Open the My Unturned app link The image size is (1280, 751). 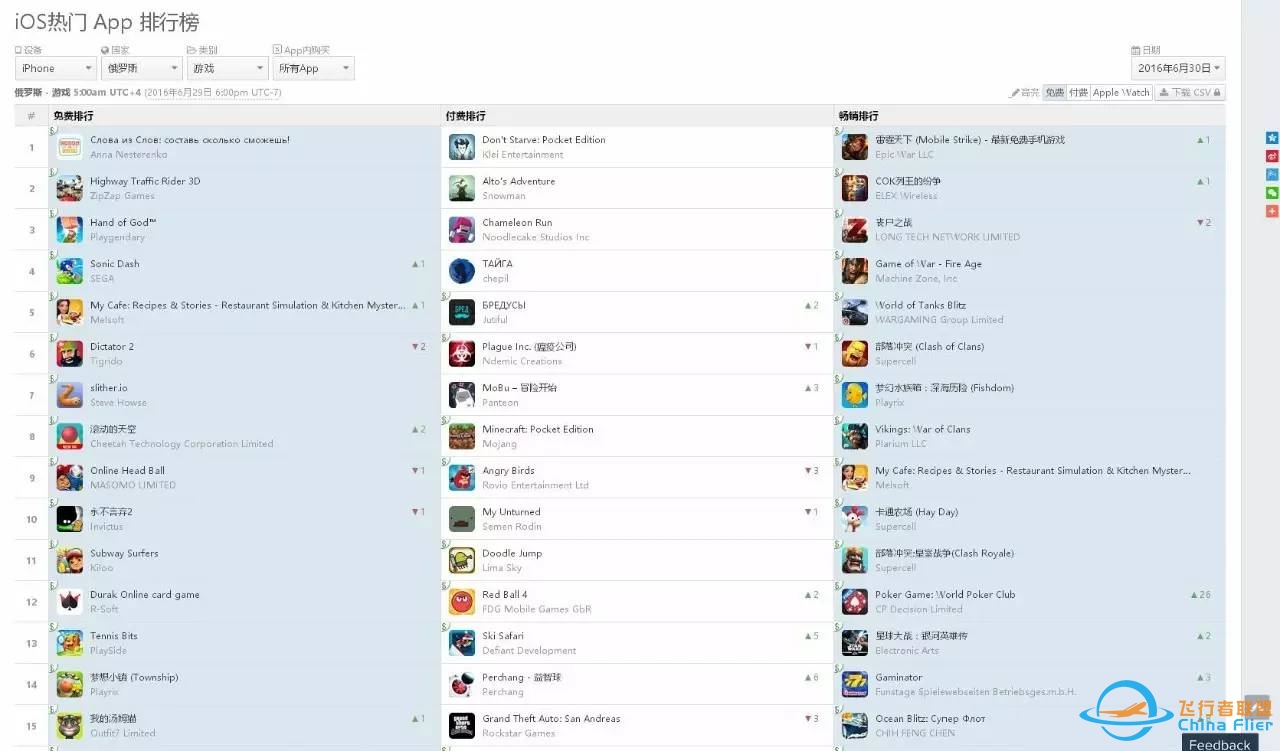(x=511, y=512)
